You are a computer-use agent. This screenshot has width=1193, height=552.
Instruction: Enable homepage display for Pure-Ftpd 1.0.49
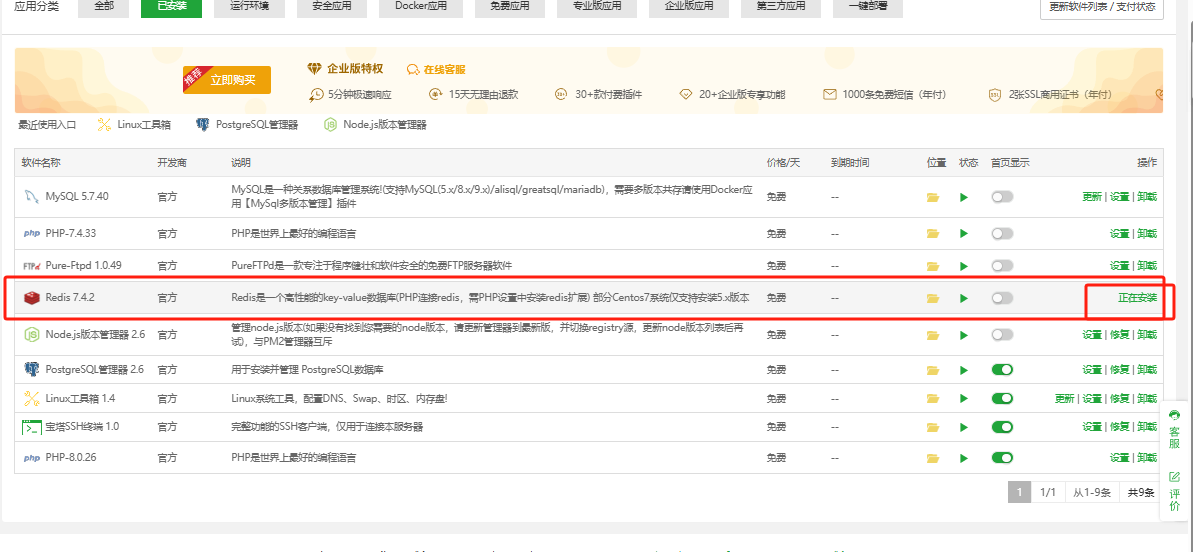click(1002, 265)
